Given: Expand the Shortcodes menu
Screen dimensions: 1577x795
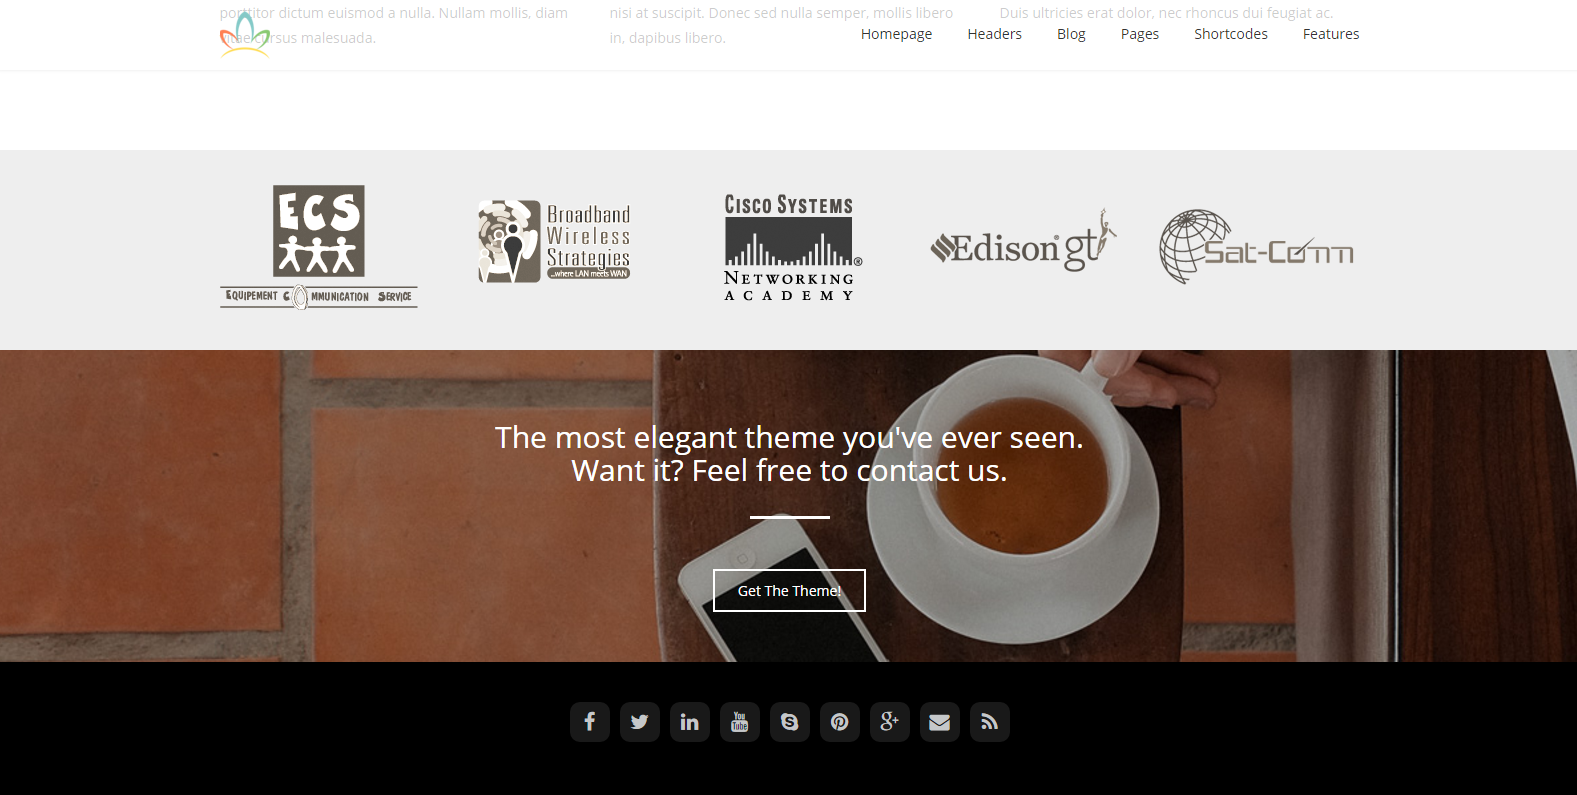Looking at the screenshot, I should tap(1231, 34).
